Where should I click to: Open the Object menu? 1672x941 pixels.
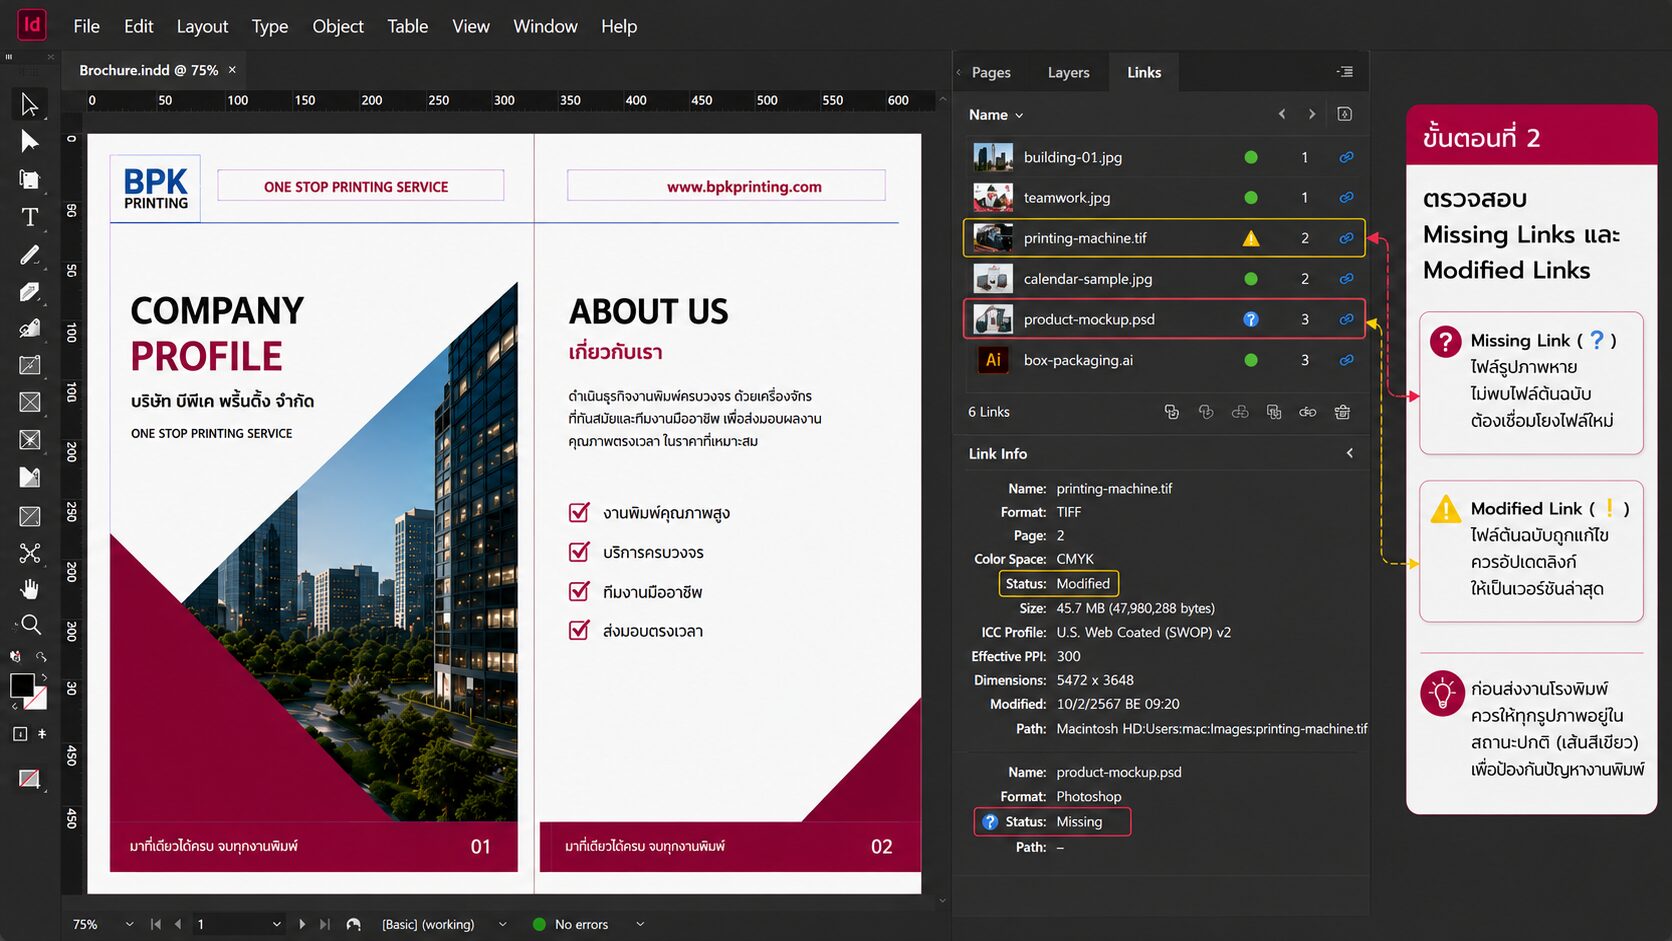pyautogui.click(x=338, y=26)
